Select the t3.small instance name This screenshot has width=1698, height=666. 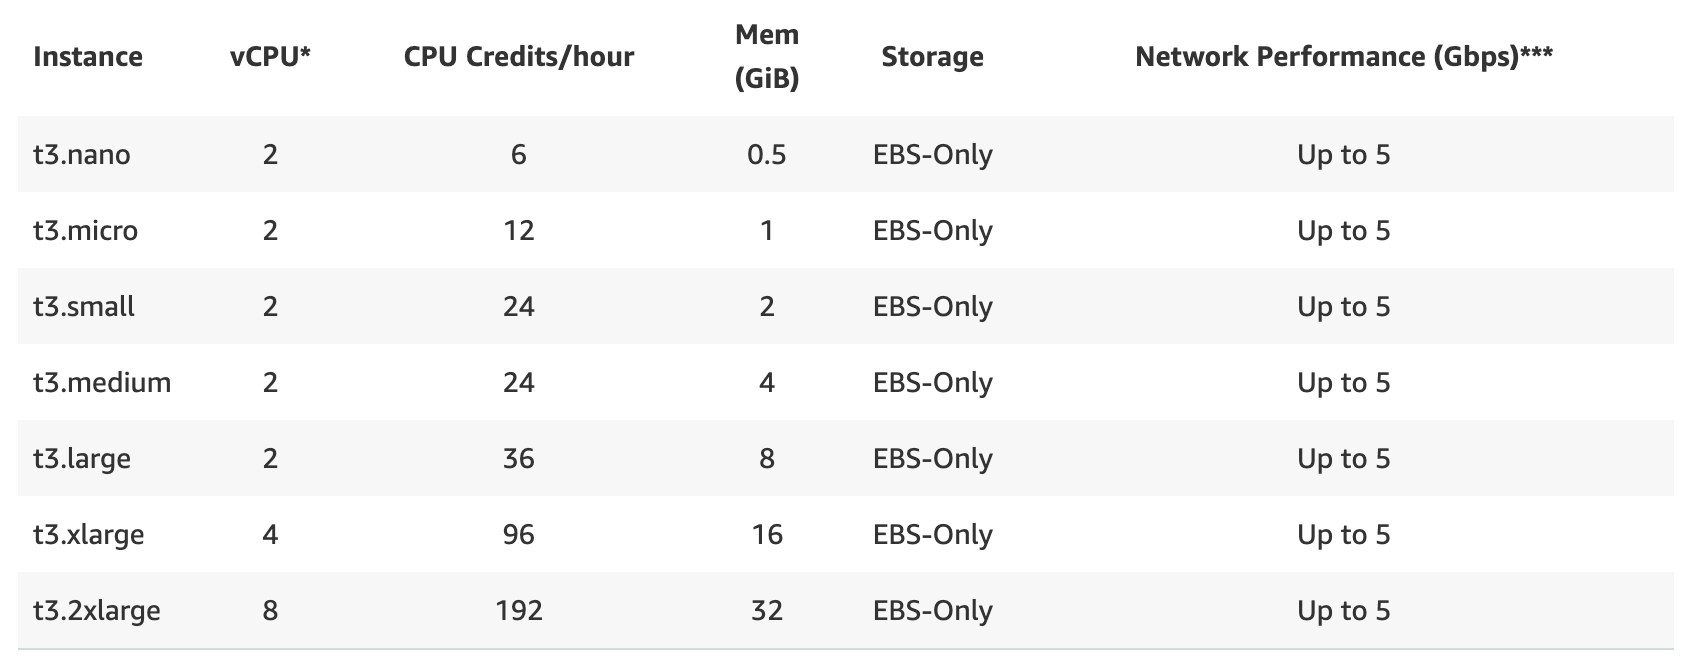point(84,307)
